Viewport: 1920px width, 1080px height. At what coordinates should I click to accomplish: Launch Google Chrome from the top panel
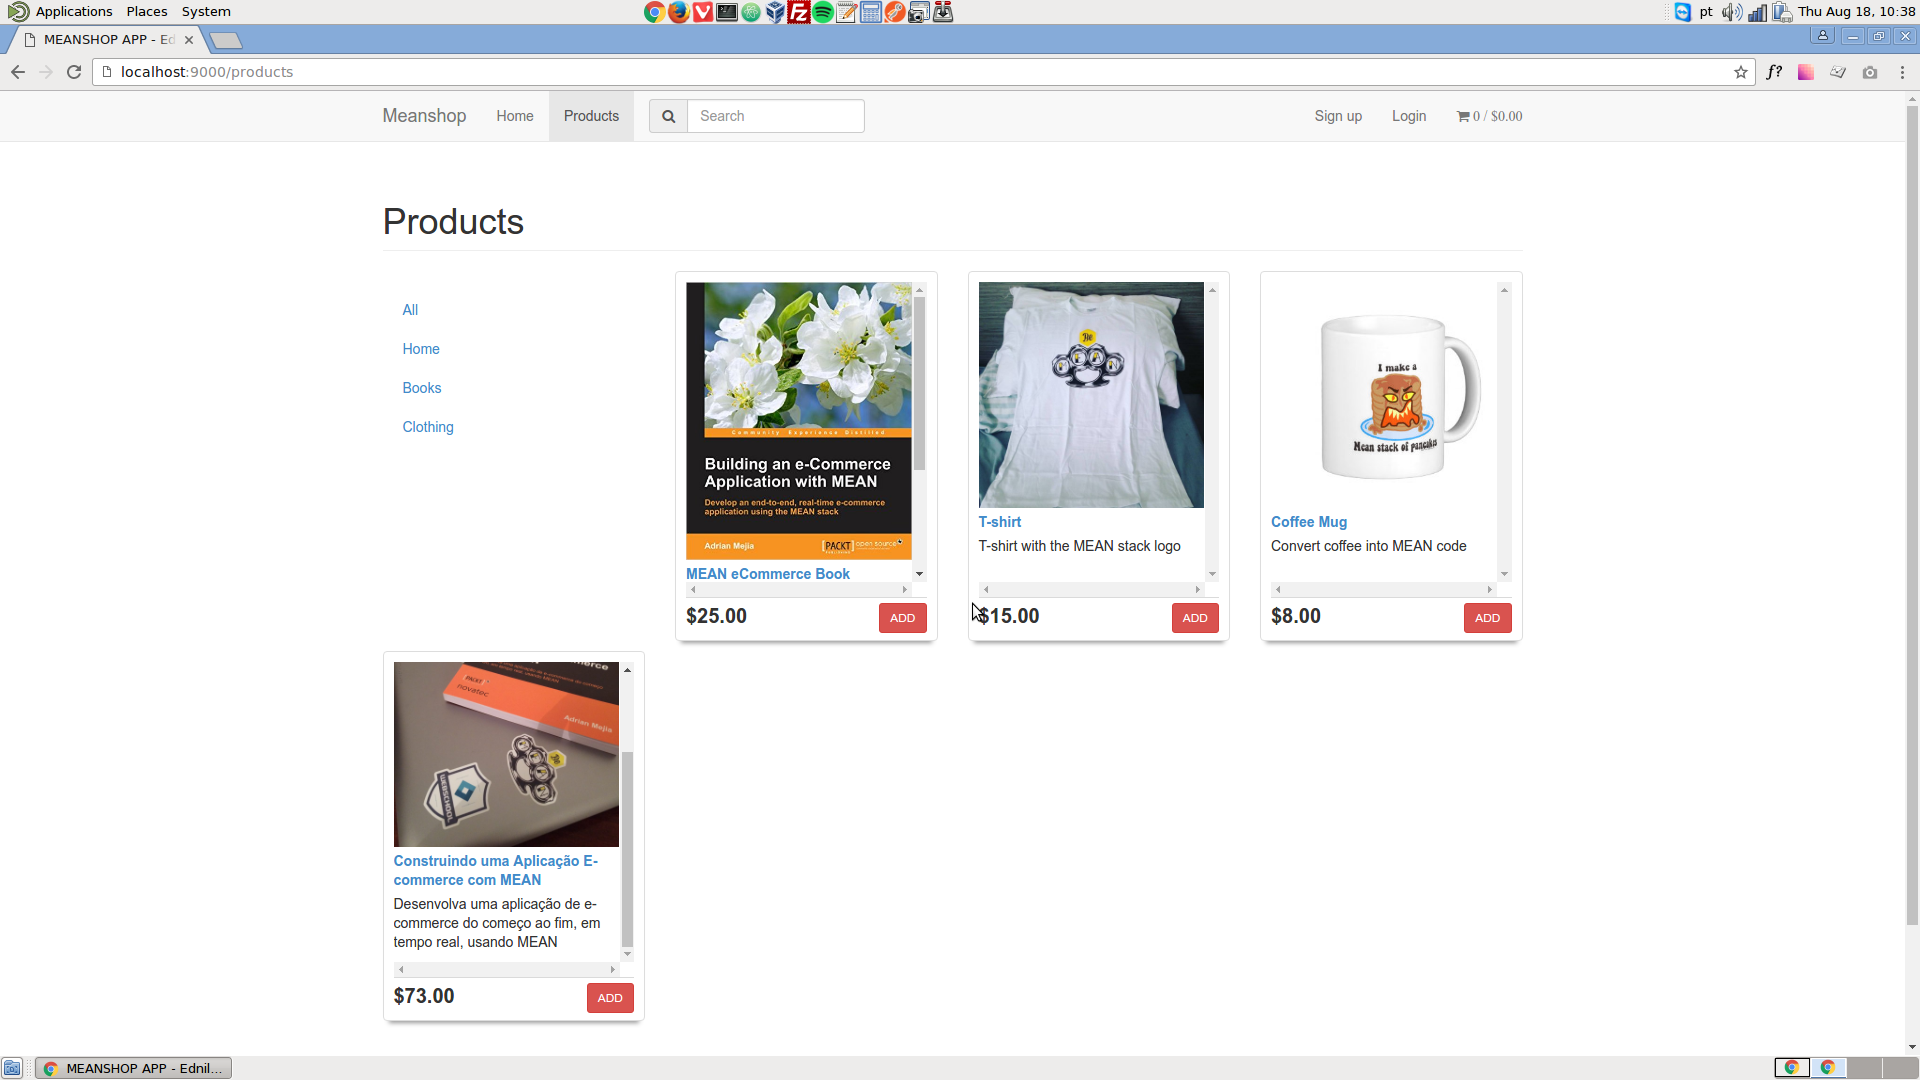pos(654,12)
